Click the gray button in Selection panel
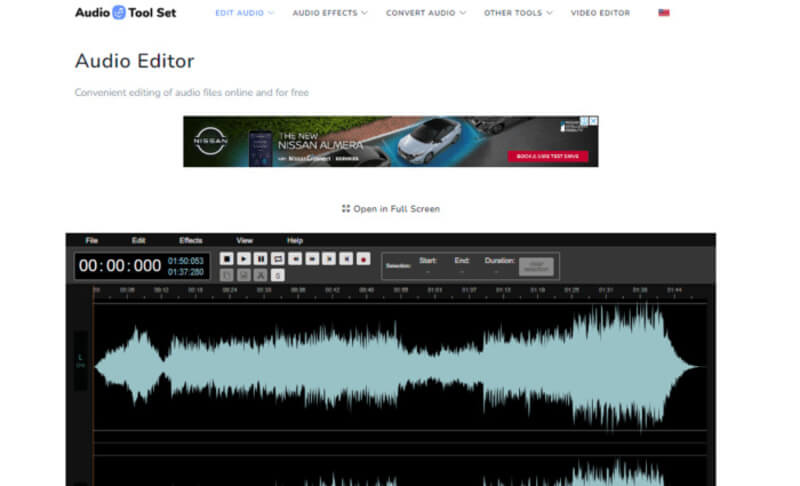Image resolution: width=800 pixels, height=486 pixels. (x=536, y=266)
